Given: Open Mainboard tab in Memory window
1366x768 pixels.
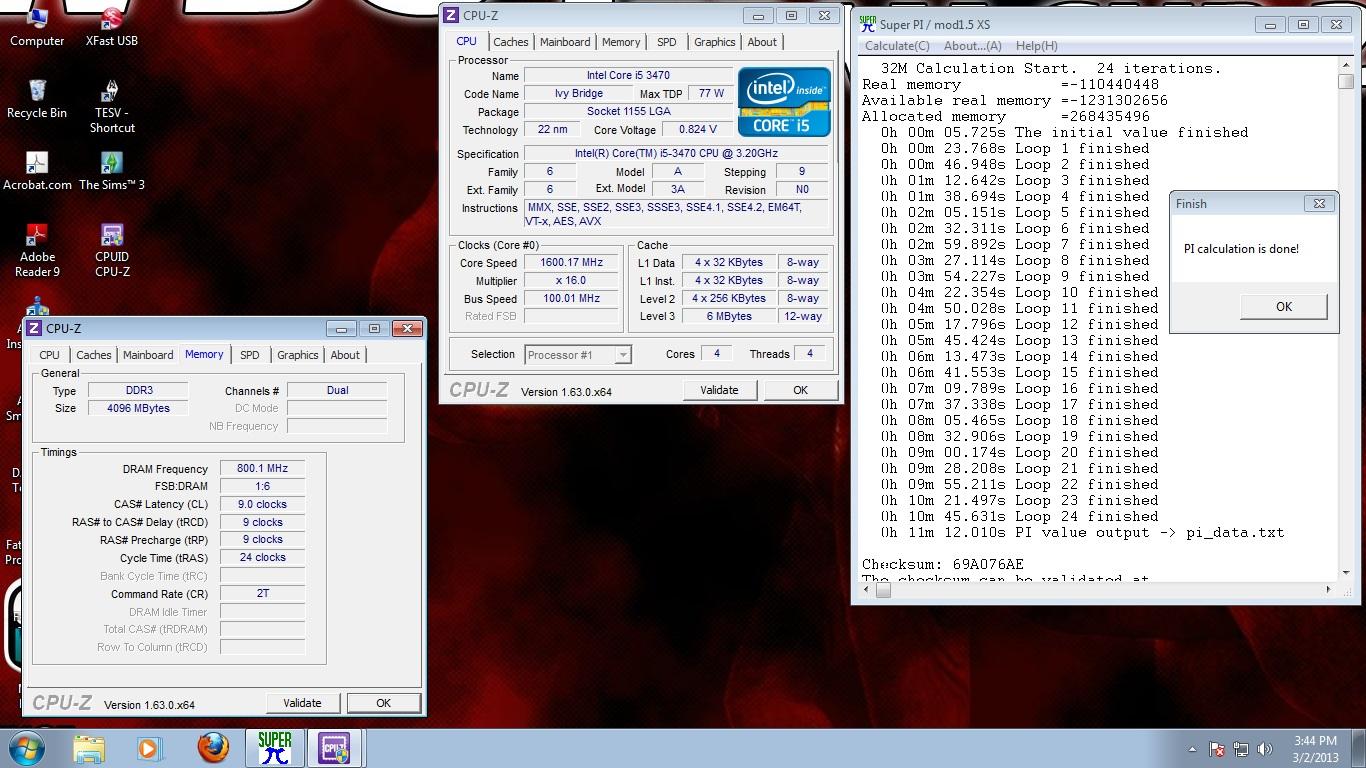Looking at the screenshot, I should click(x=148, y=355).
